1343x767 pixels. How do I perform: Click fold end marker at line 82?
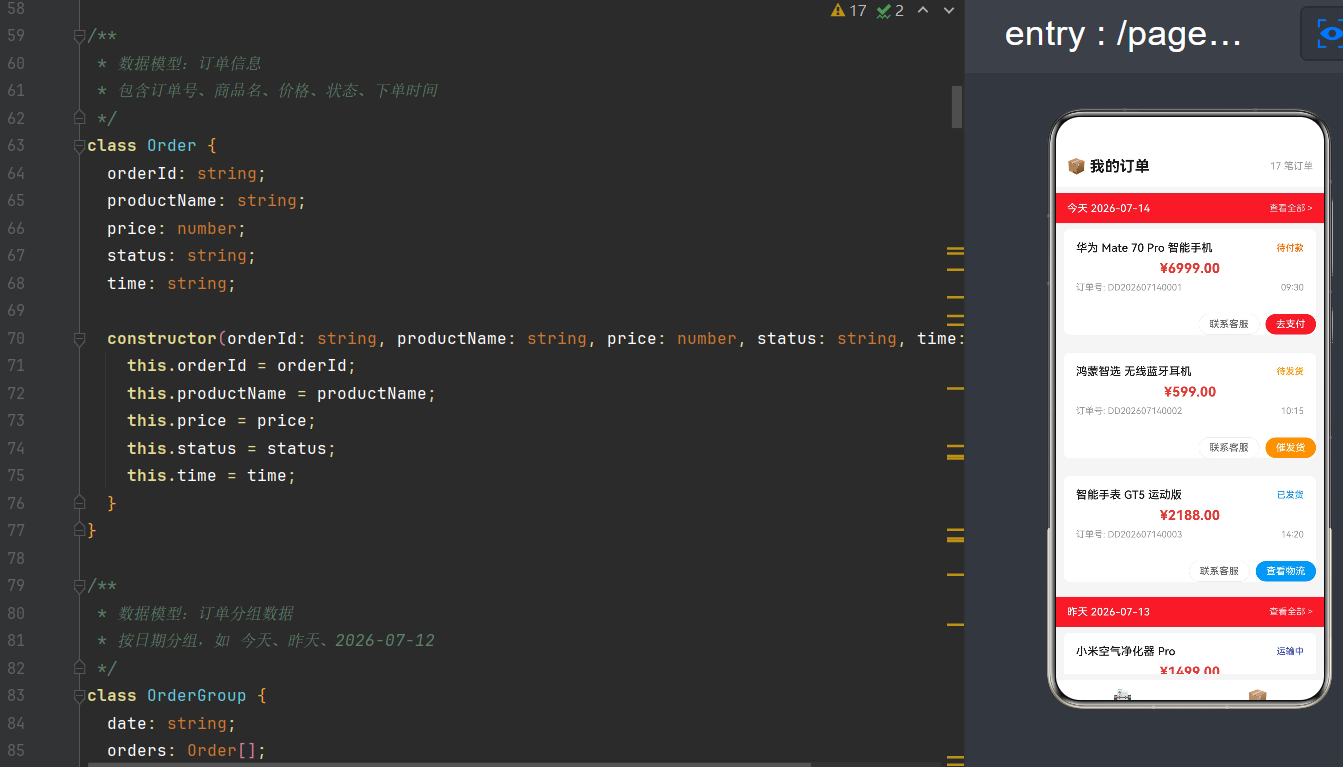pos(80,668)
